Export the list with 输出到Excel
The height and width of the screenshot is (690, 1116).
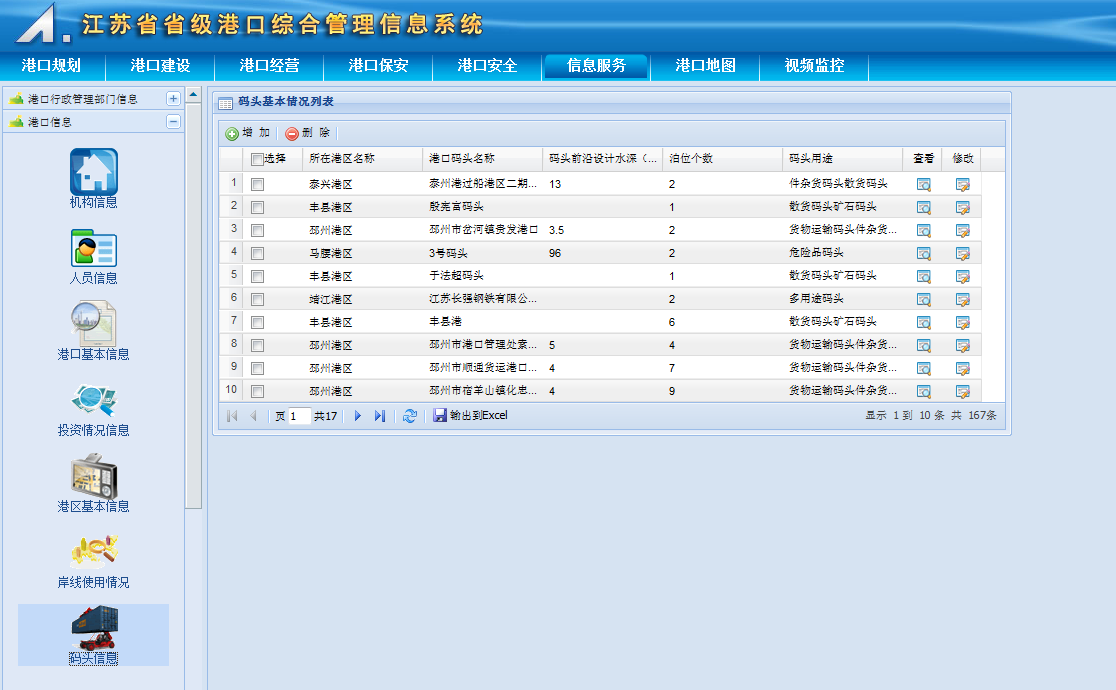click(471, 416)
